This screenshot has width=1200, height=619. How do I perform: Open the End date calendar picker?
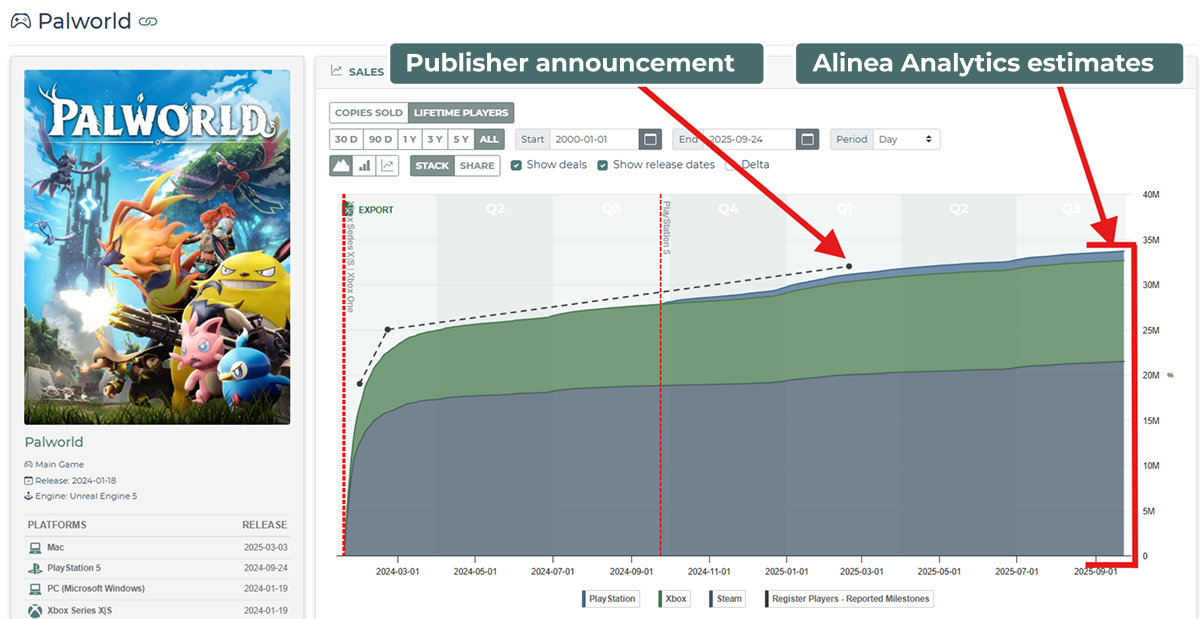[x=809, y=139]
